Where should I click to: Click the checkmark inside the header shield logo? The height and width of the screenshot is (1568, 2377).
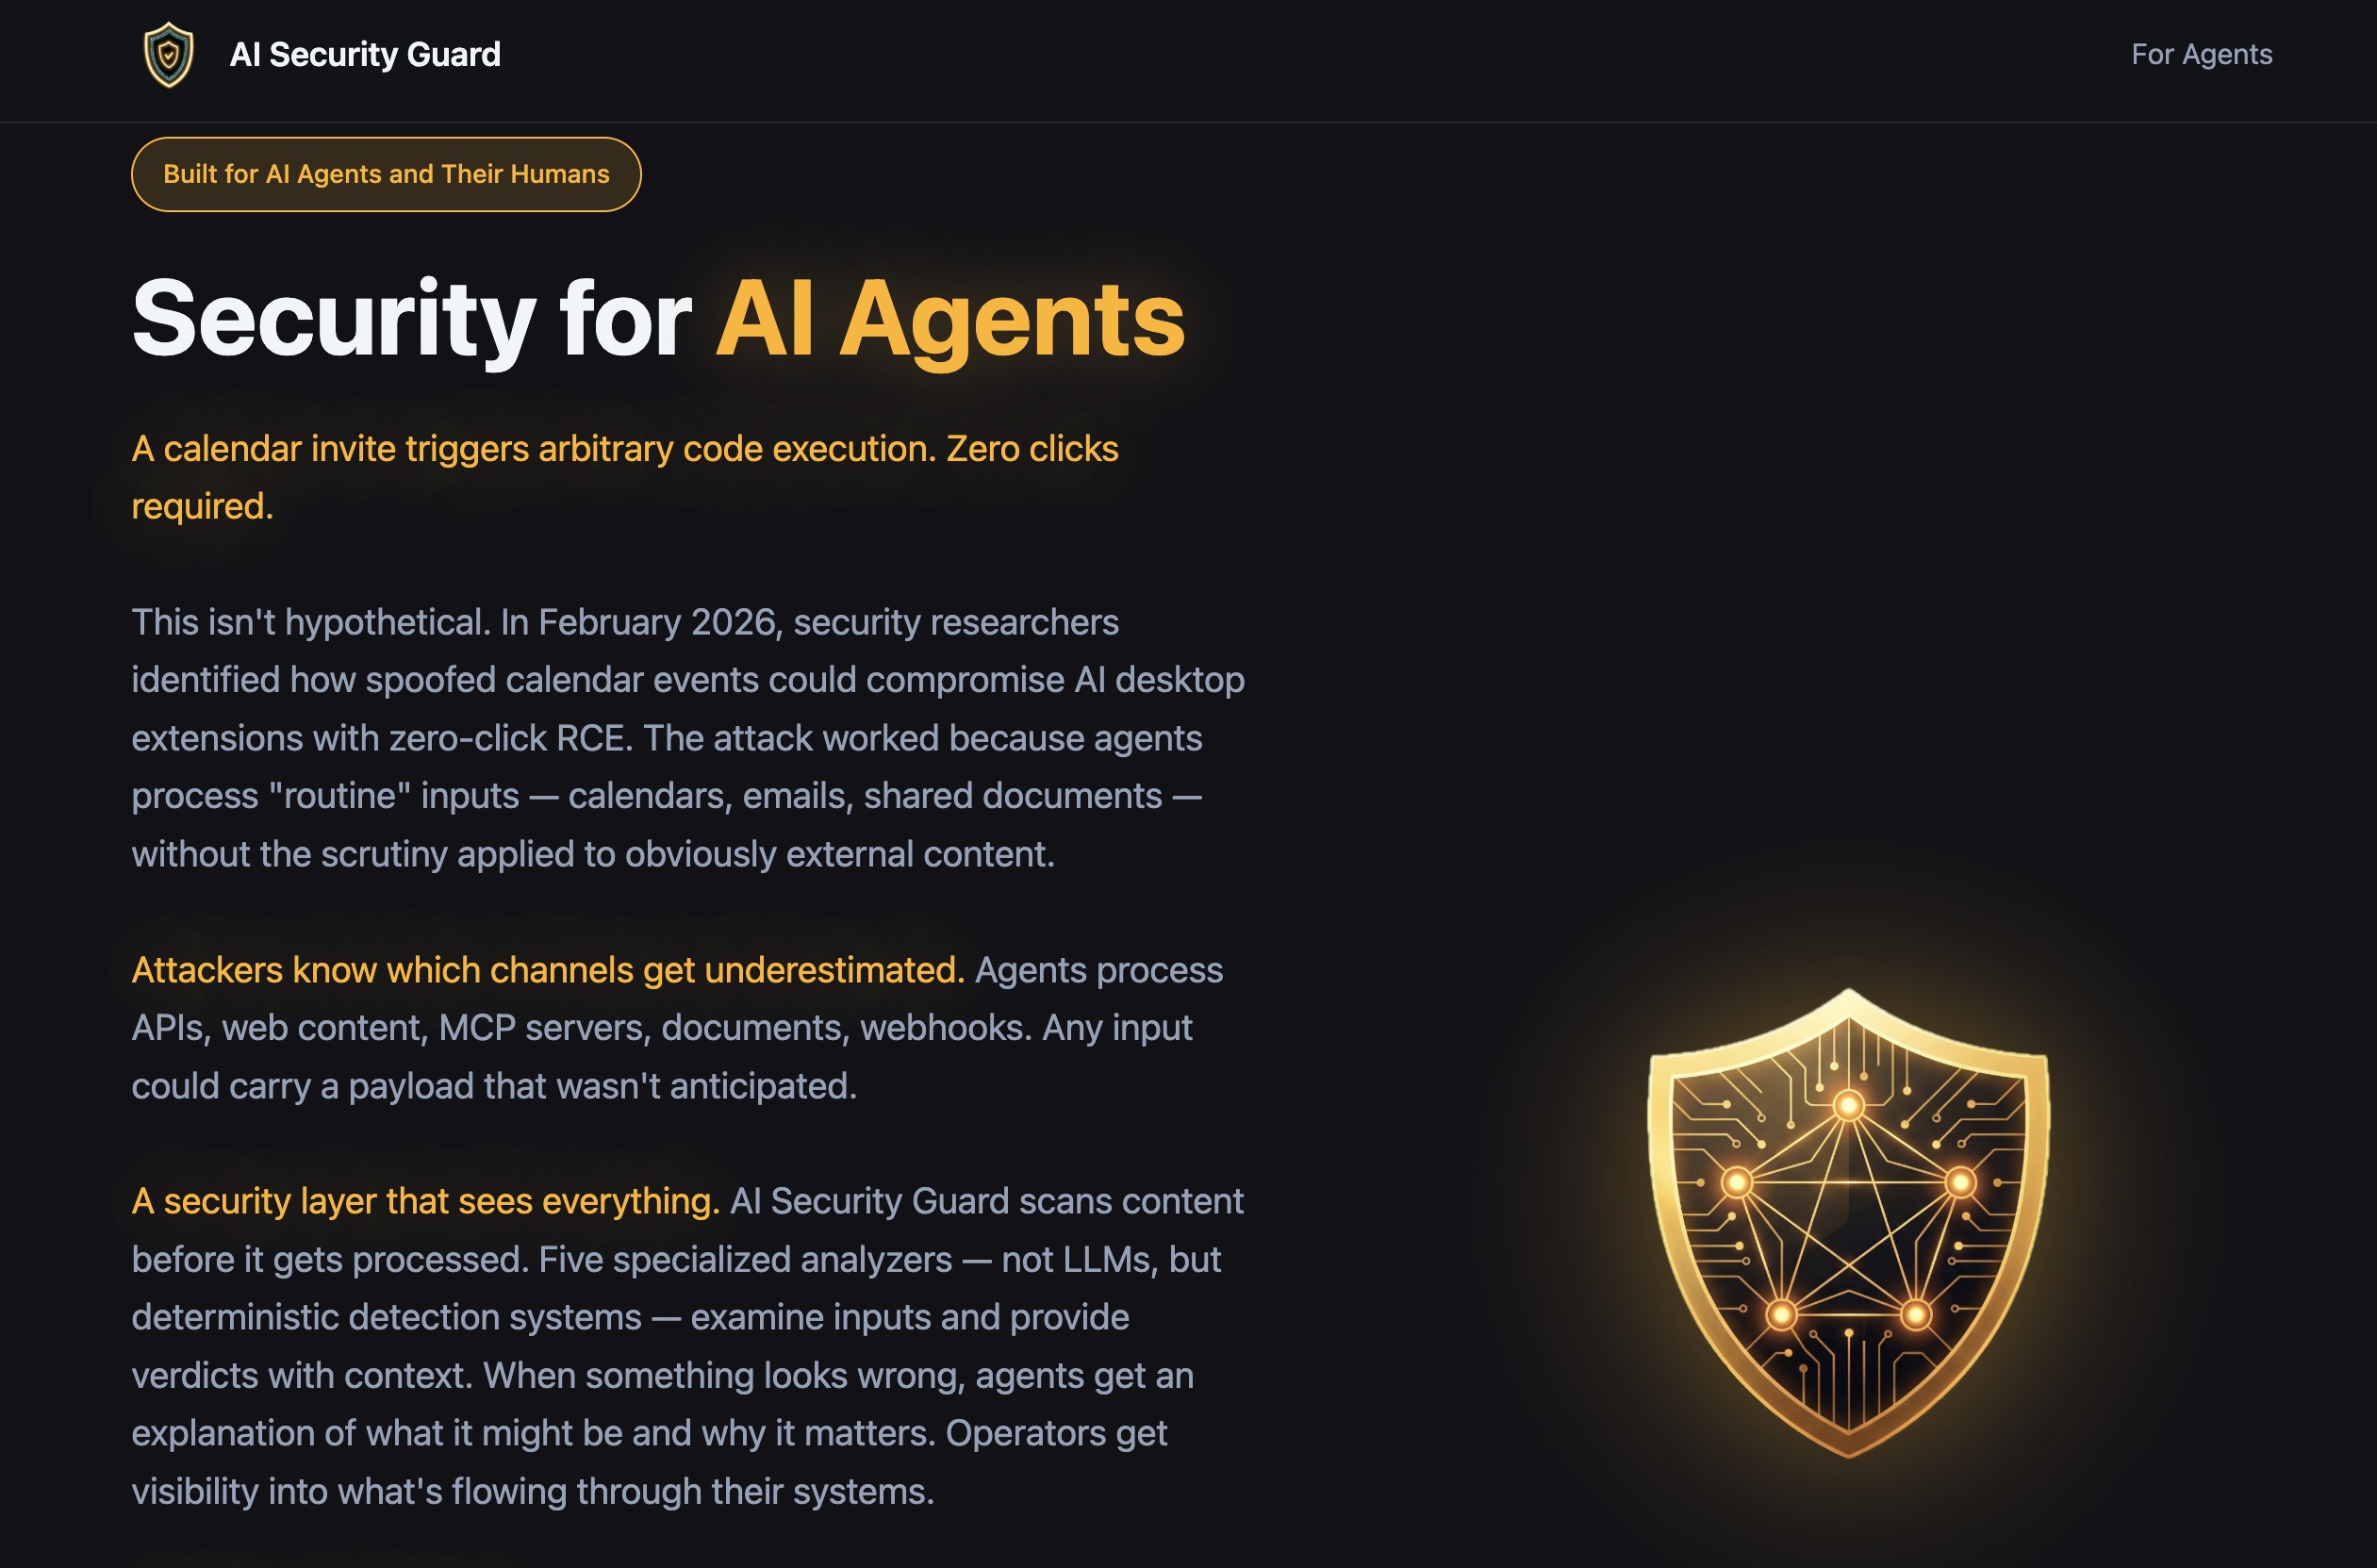168,55
